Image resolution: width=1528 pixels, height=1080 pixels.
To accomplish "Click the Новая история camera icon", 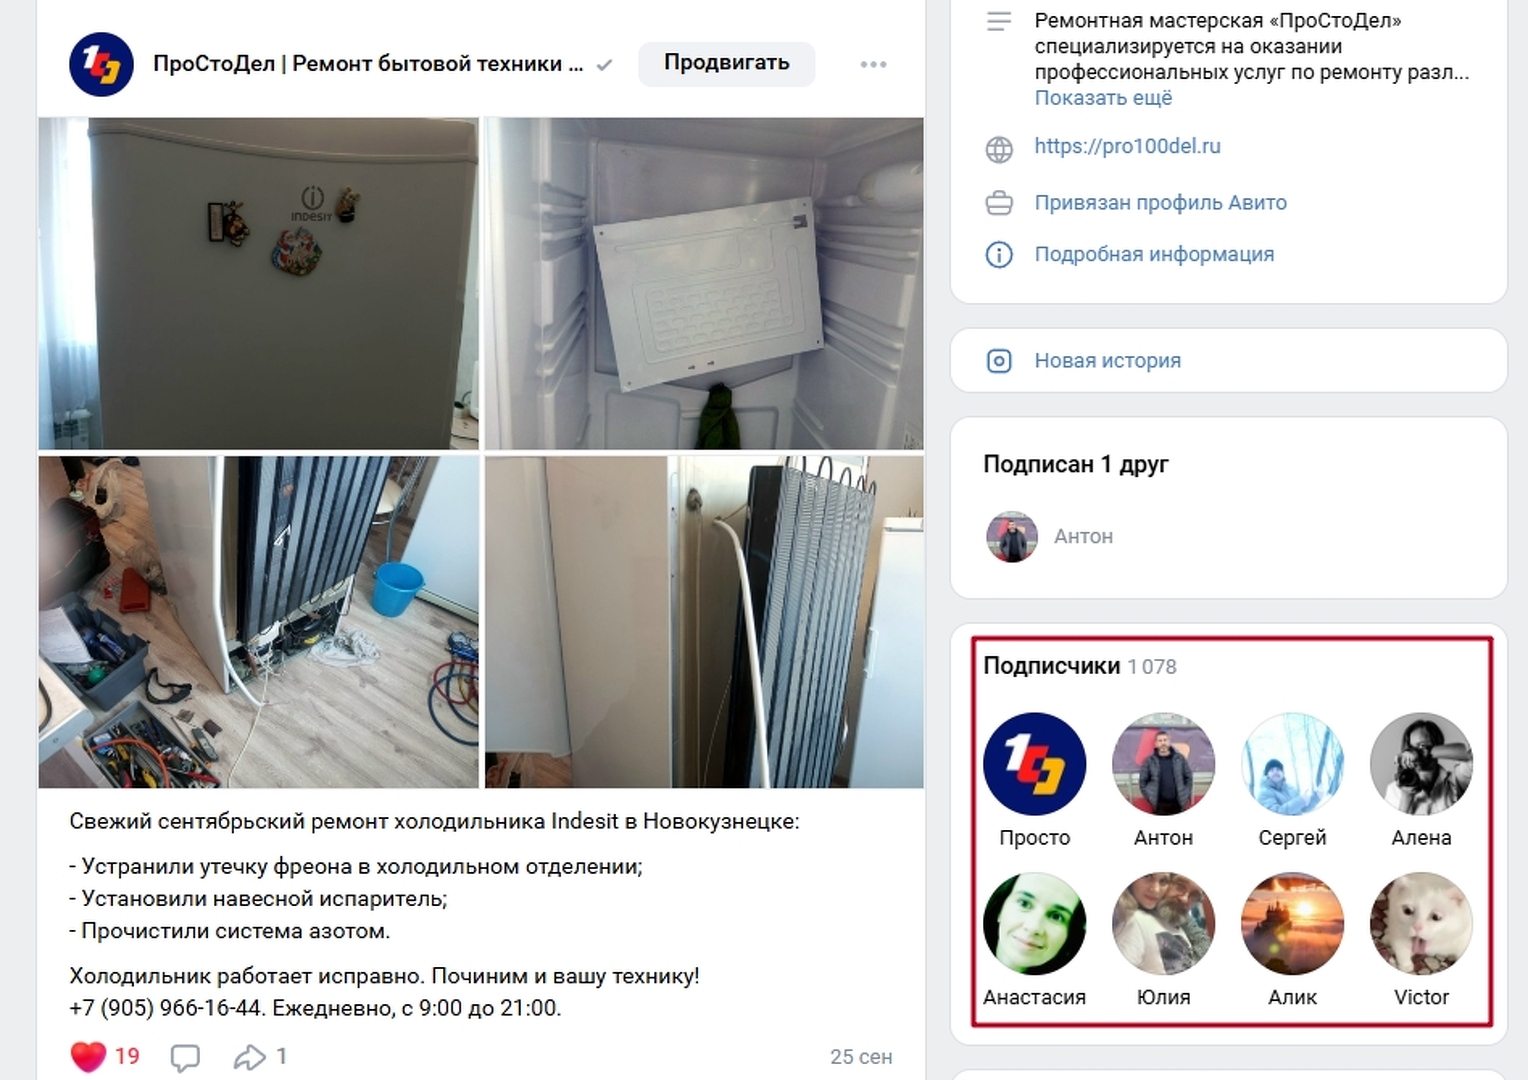I will [999, 361].
